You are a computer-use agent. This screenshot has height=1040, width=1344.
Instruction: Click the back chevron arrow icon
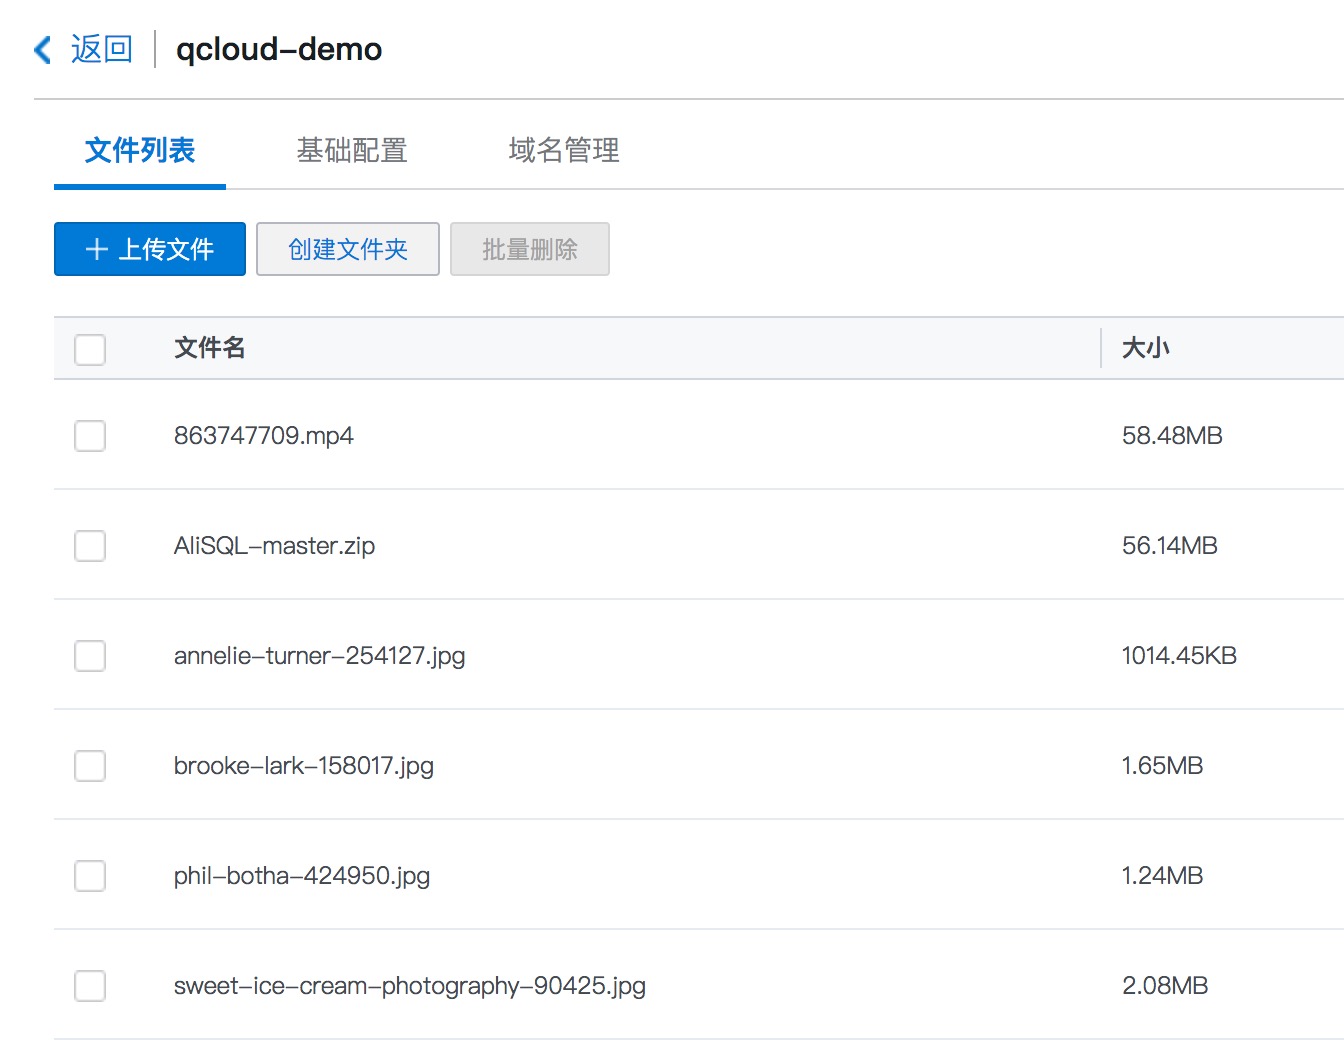[x=43, y=49]
